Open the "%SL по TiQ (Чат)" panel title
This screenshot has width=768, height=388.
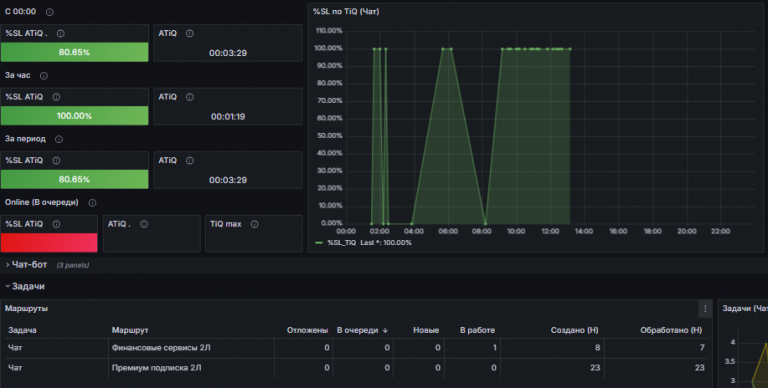coord(346,11)
